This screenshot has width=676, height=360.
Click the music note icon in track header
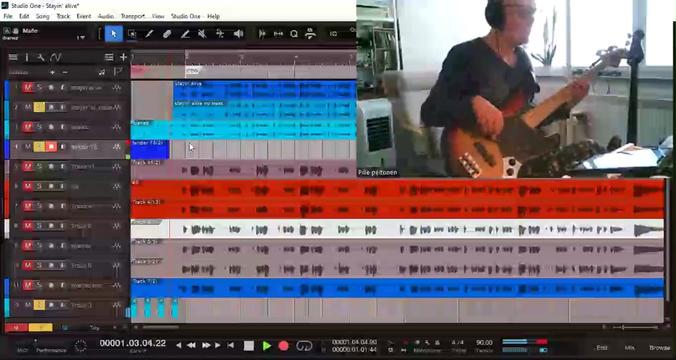pyautogui.click(x=102, y=72)
